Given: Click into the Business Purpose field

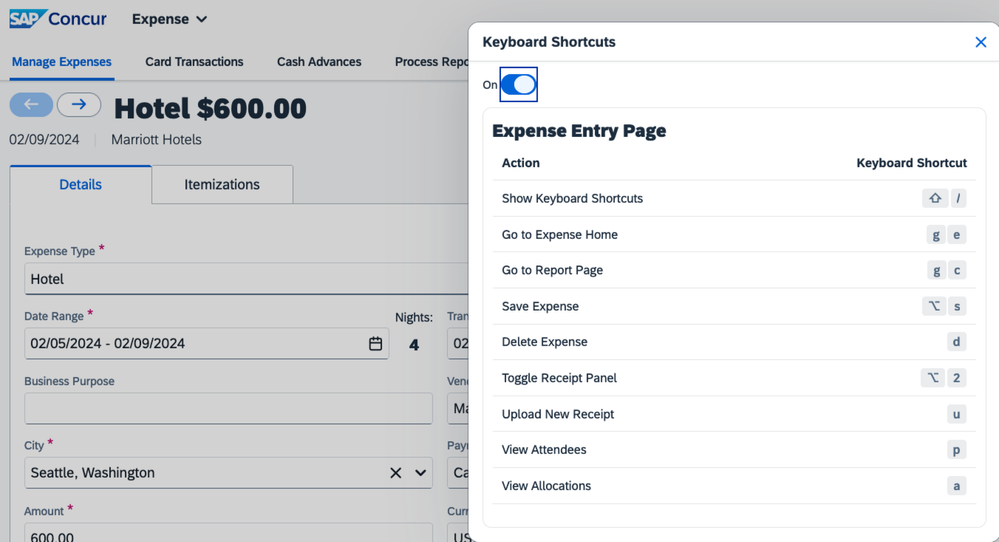Looking at the screenshot, I should 228,408.
